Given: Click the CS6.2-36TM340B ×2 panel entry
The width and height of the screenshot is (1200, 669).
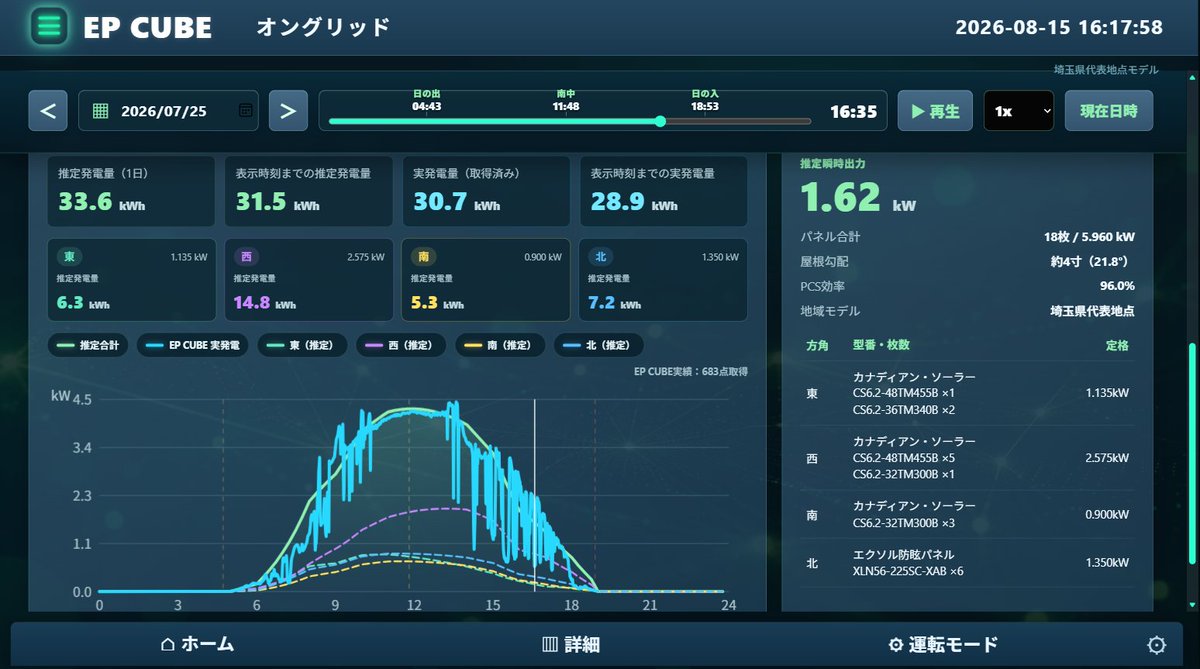Looking at the screenshot, I should coord(904,410).
